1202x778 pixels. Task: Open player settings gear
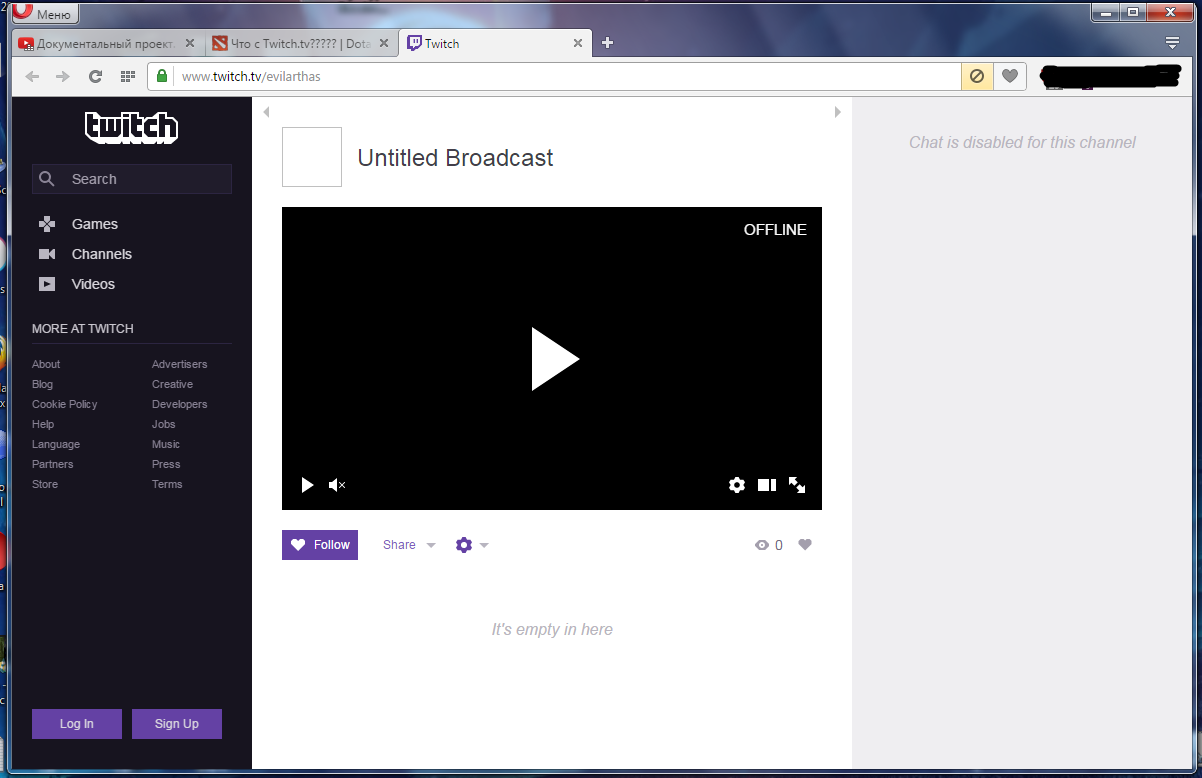(737, 485)
